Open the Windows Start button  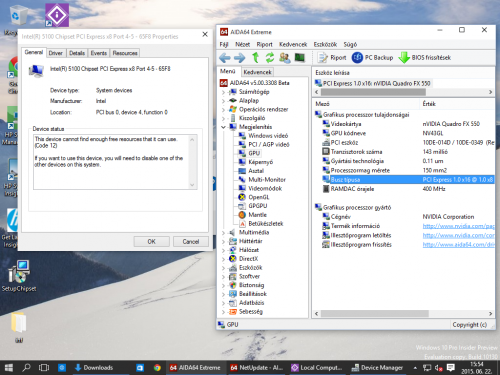(x=9, y=367)
